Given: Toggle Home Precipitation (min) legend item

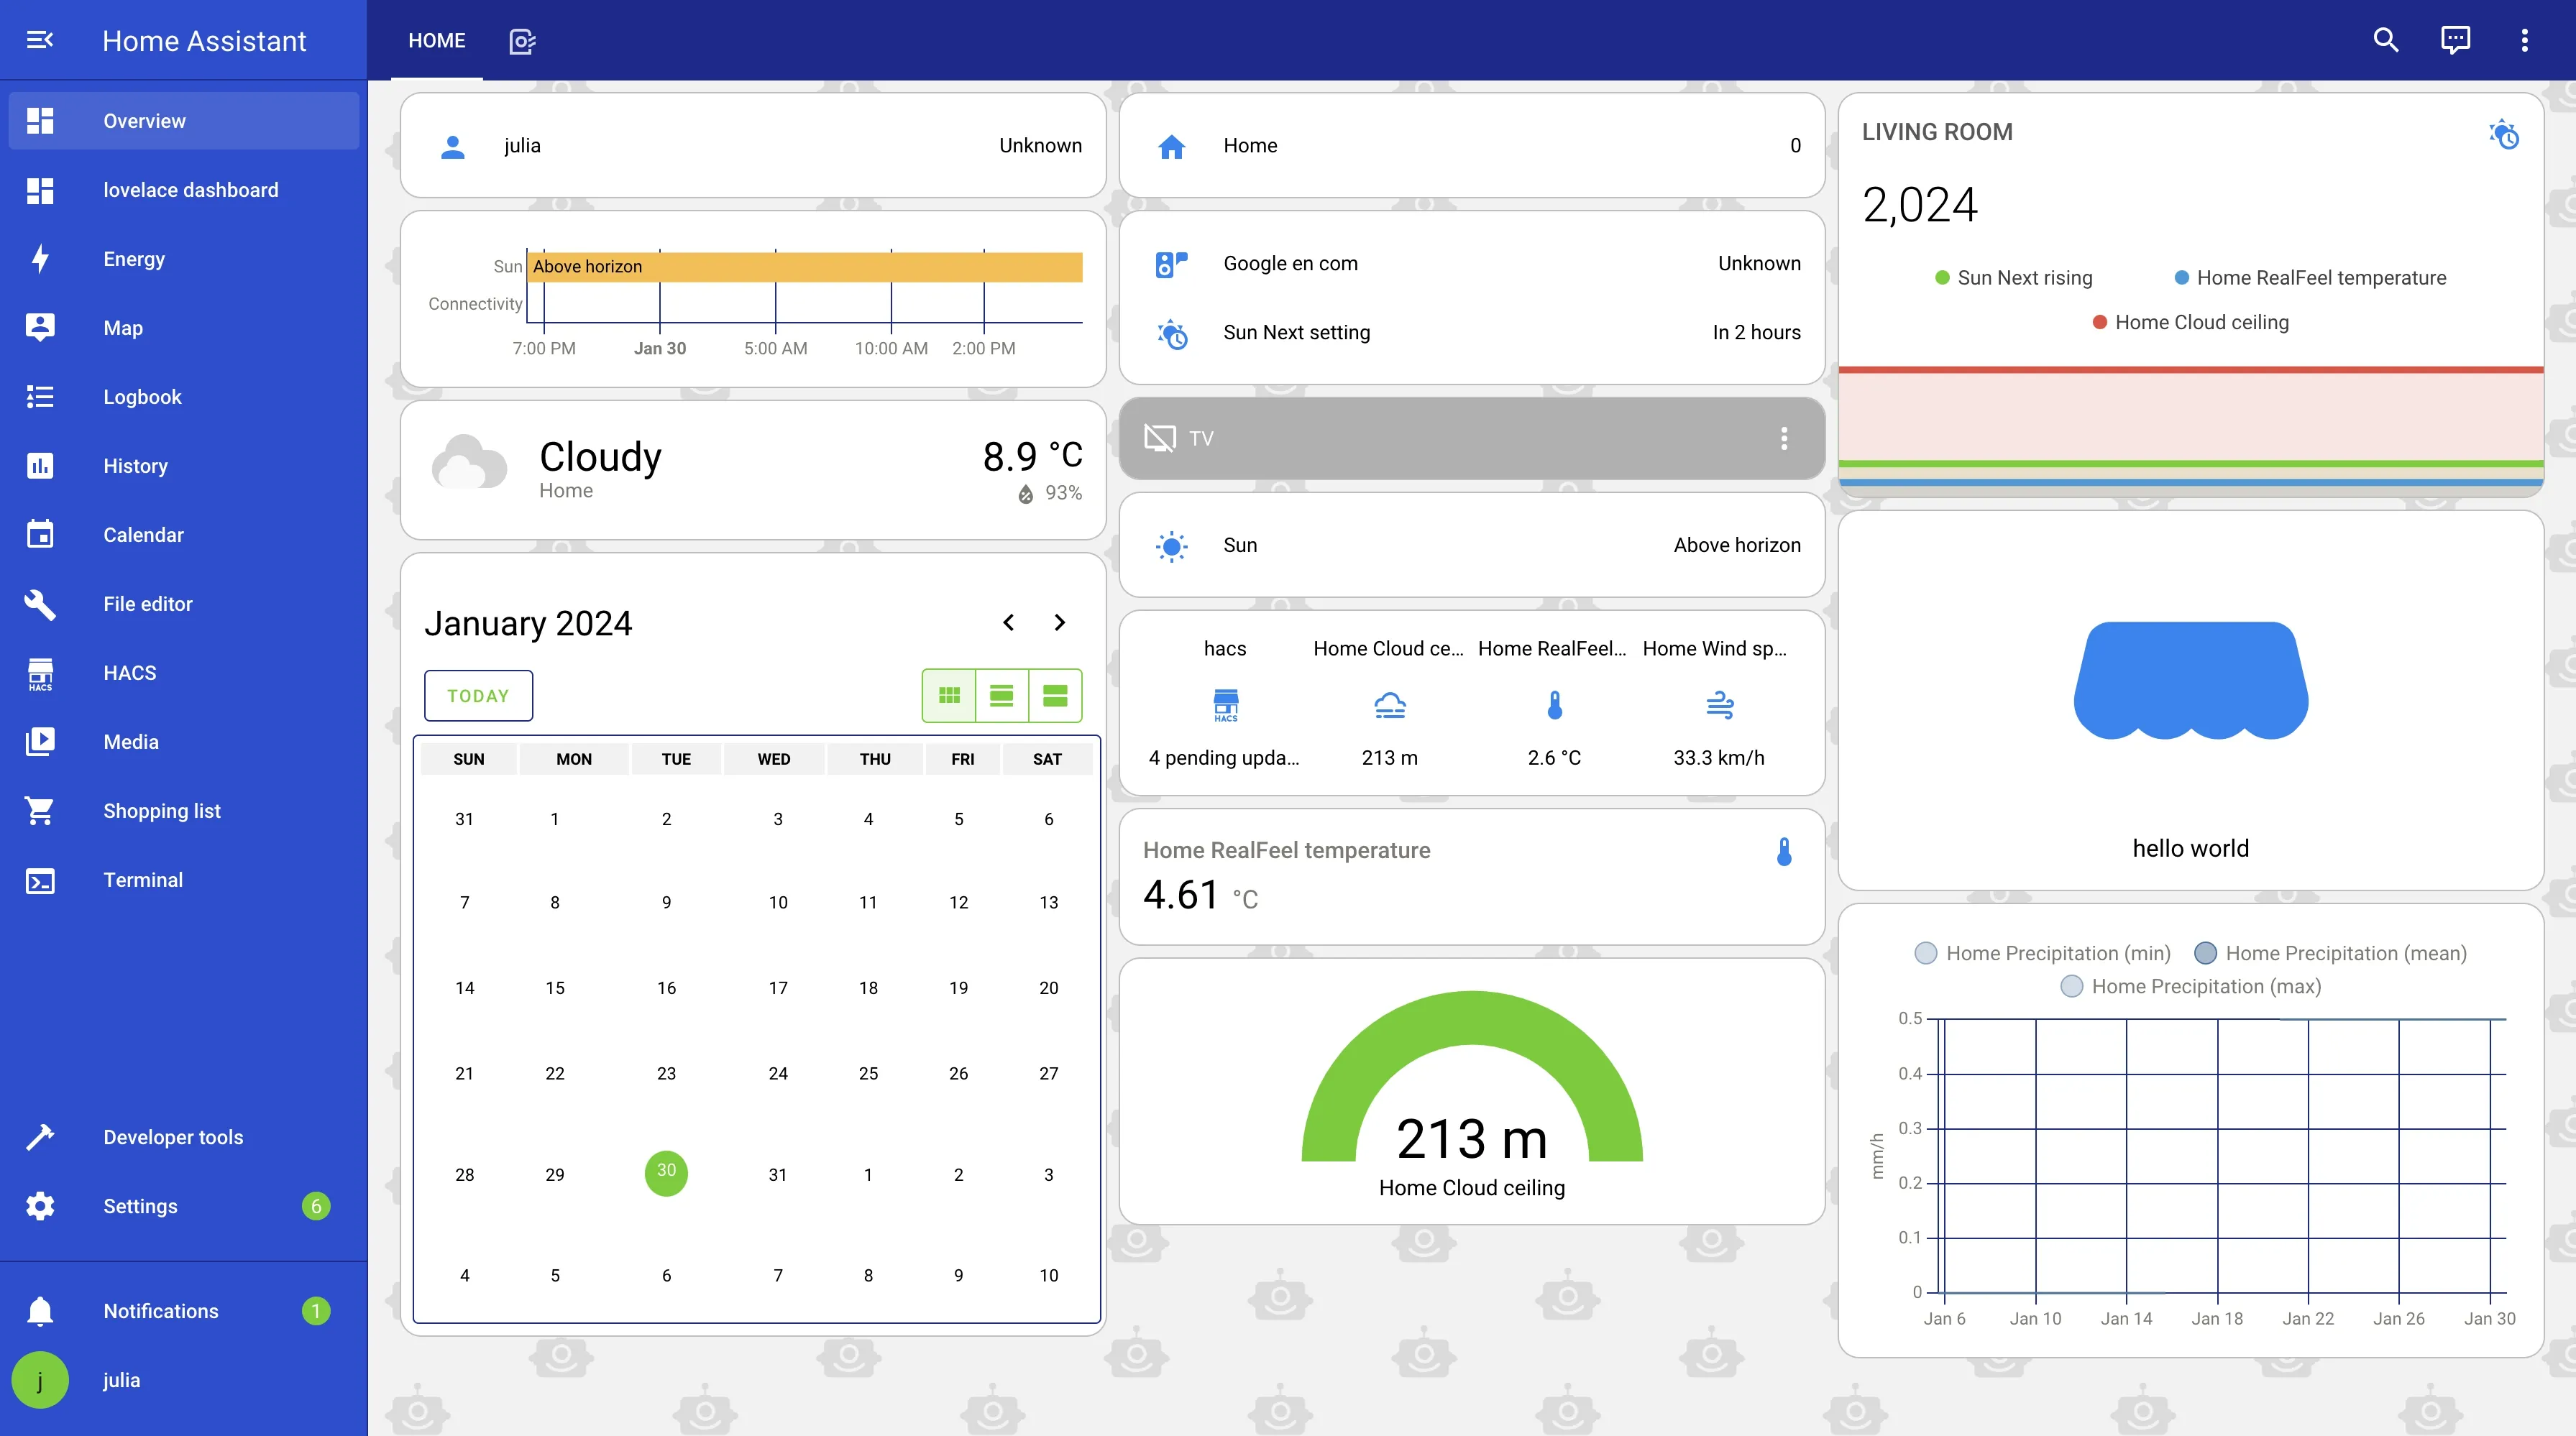Looking at the screenshot, I should click(2042, 953).
